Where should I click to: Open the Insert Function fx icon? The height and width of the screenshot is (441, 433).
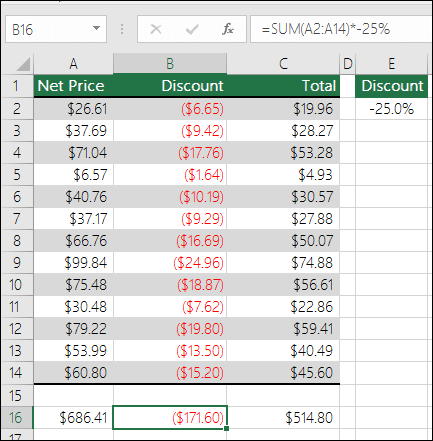point(228,29)
